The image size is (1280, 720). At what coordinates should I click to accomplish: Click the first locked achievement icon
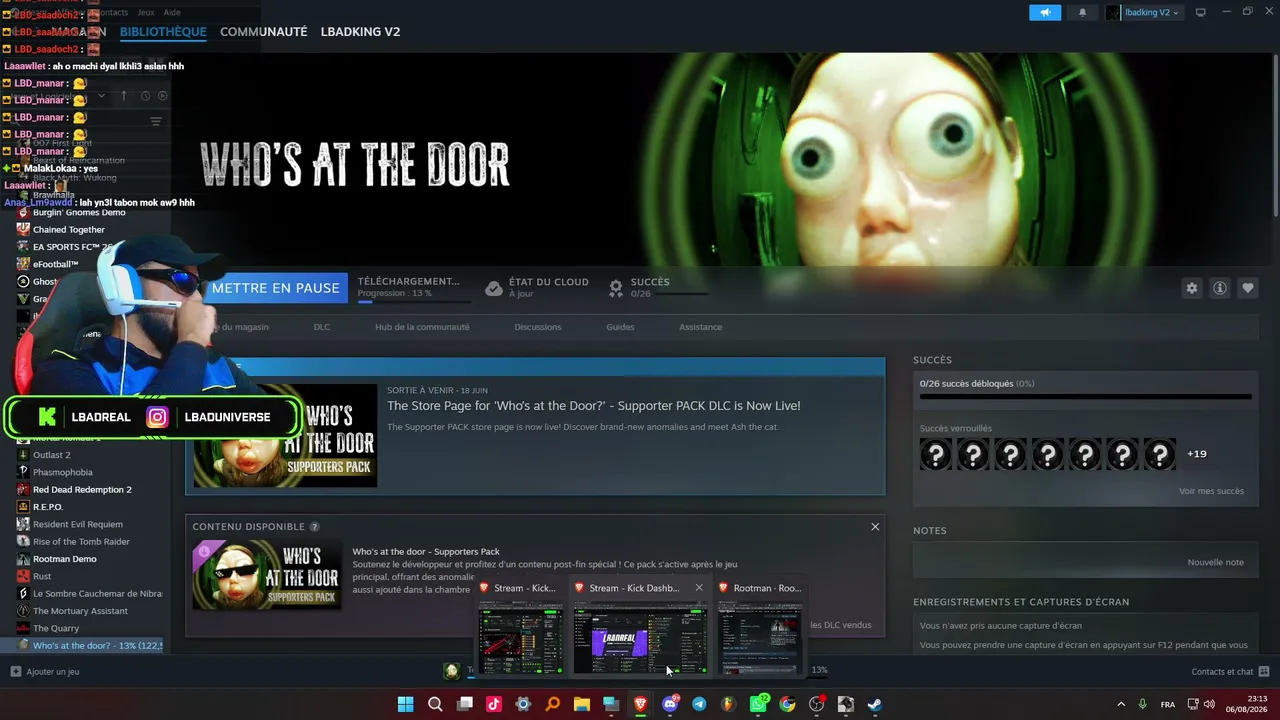point(936,455)
